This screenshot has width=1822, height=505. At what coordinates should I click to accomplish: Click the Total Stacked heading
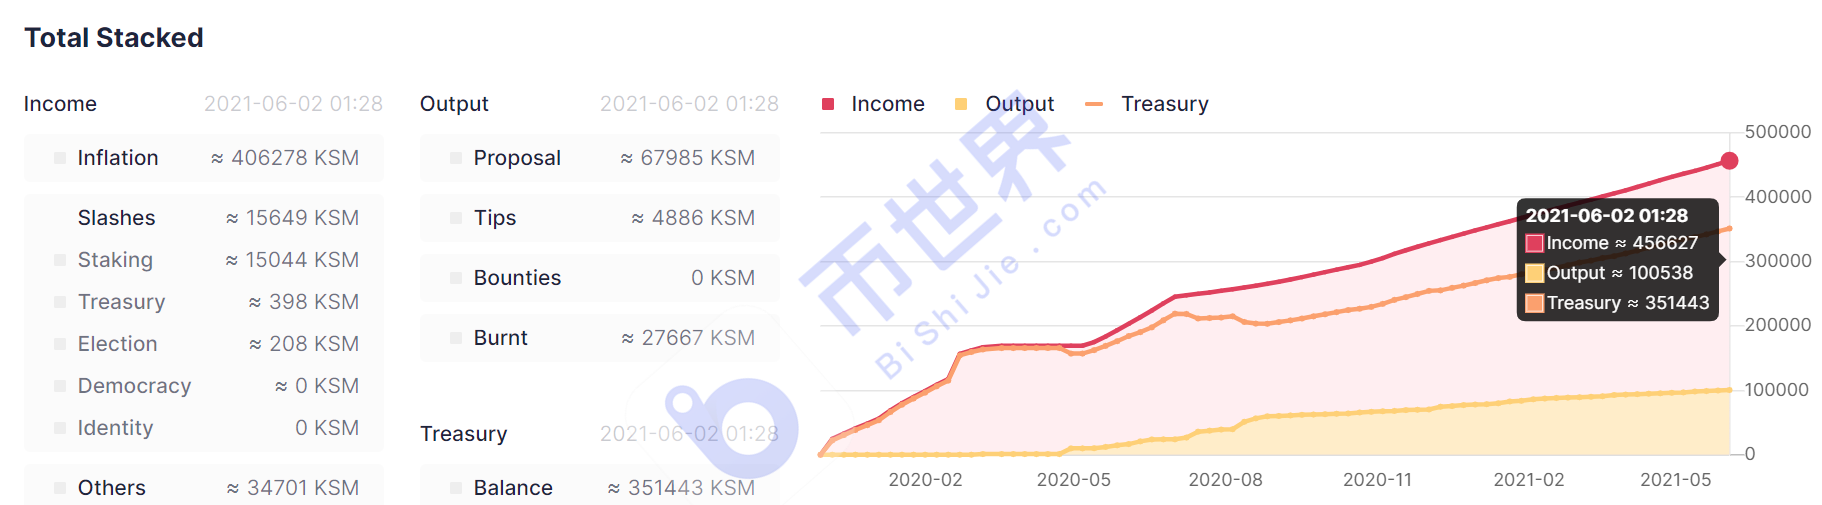click(x=114, y=38)
